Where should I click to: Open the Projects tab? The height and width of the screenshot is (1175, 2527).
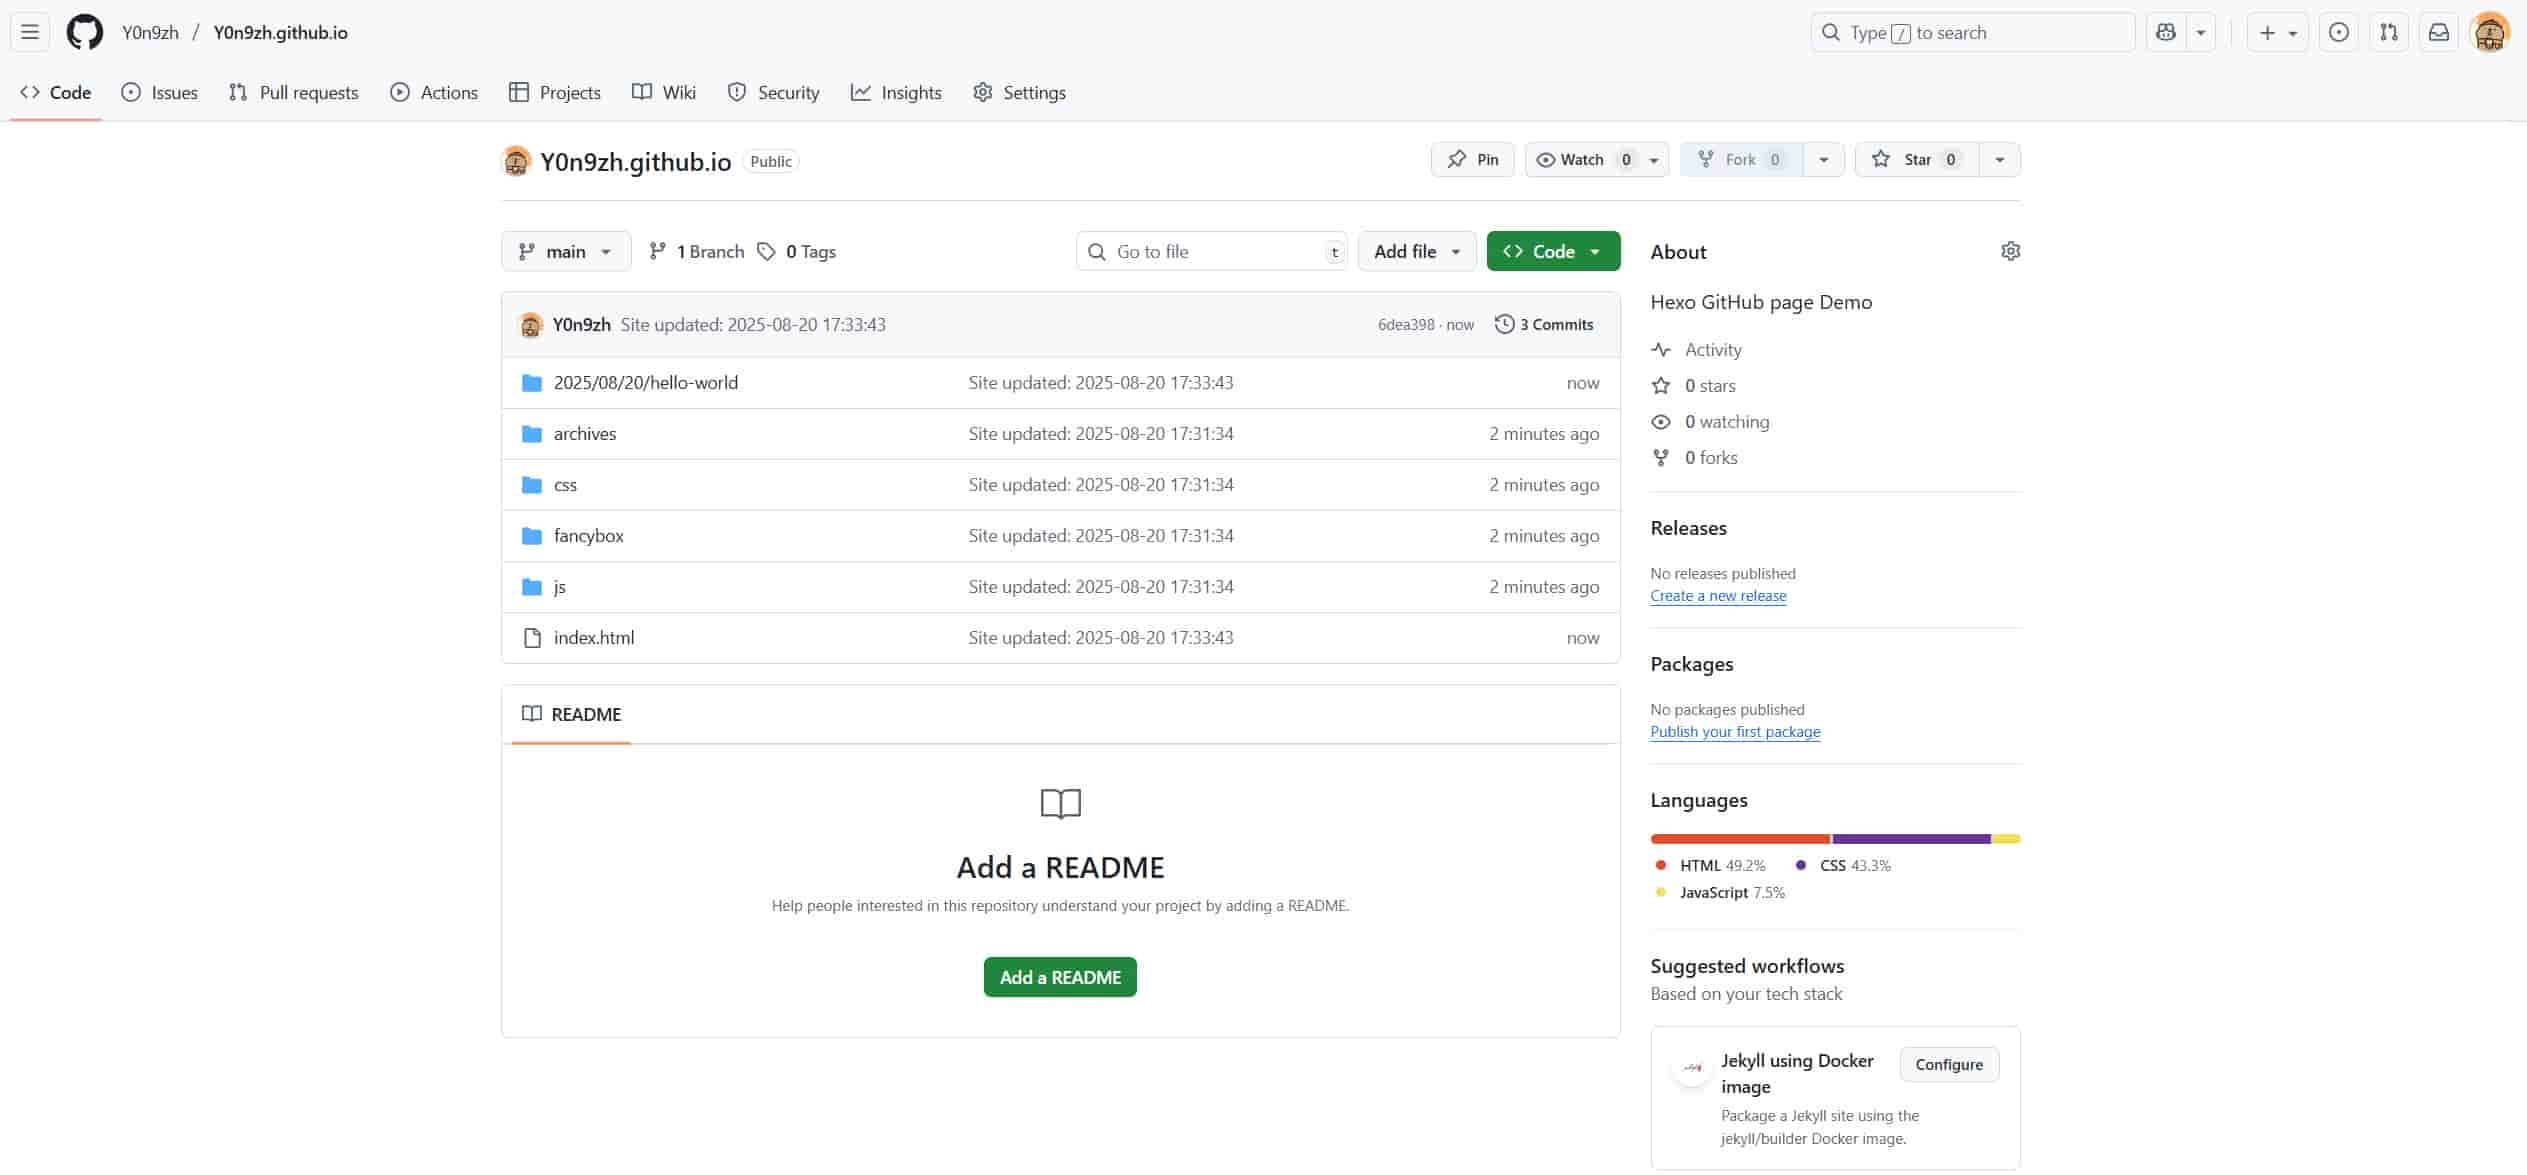[x=555, y=92]
